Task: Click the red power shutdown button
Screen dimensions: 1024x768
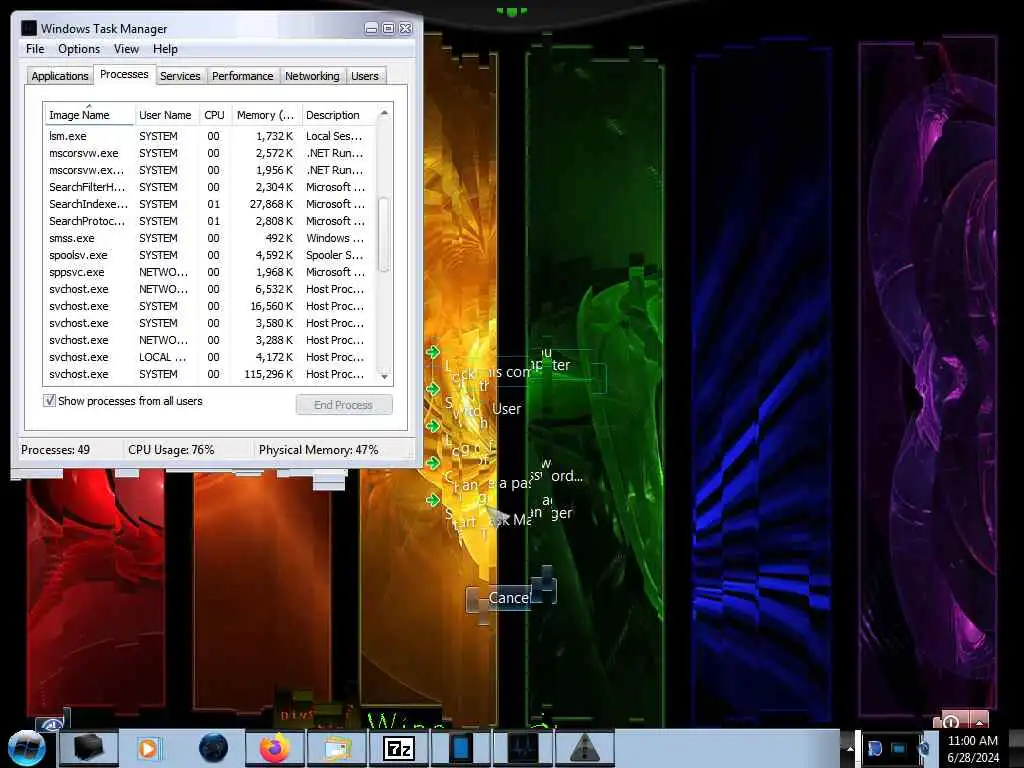Action: (952, 721)
